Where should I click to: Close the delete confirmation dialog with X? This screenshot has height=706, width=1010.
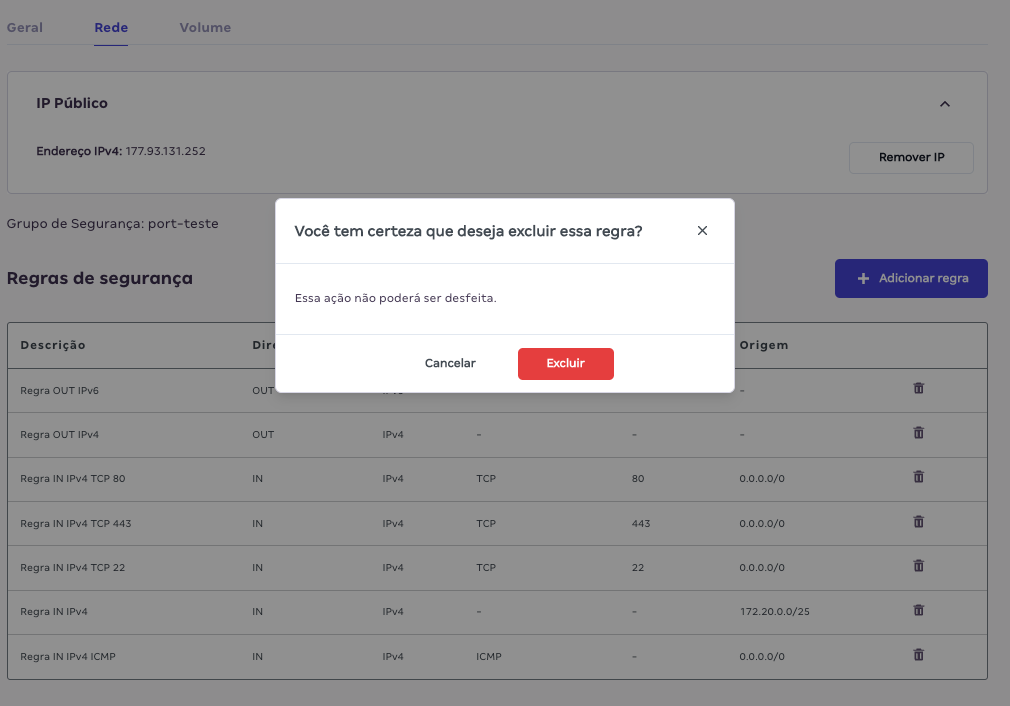click(702, 231)
